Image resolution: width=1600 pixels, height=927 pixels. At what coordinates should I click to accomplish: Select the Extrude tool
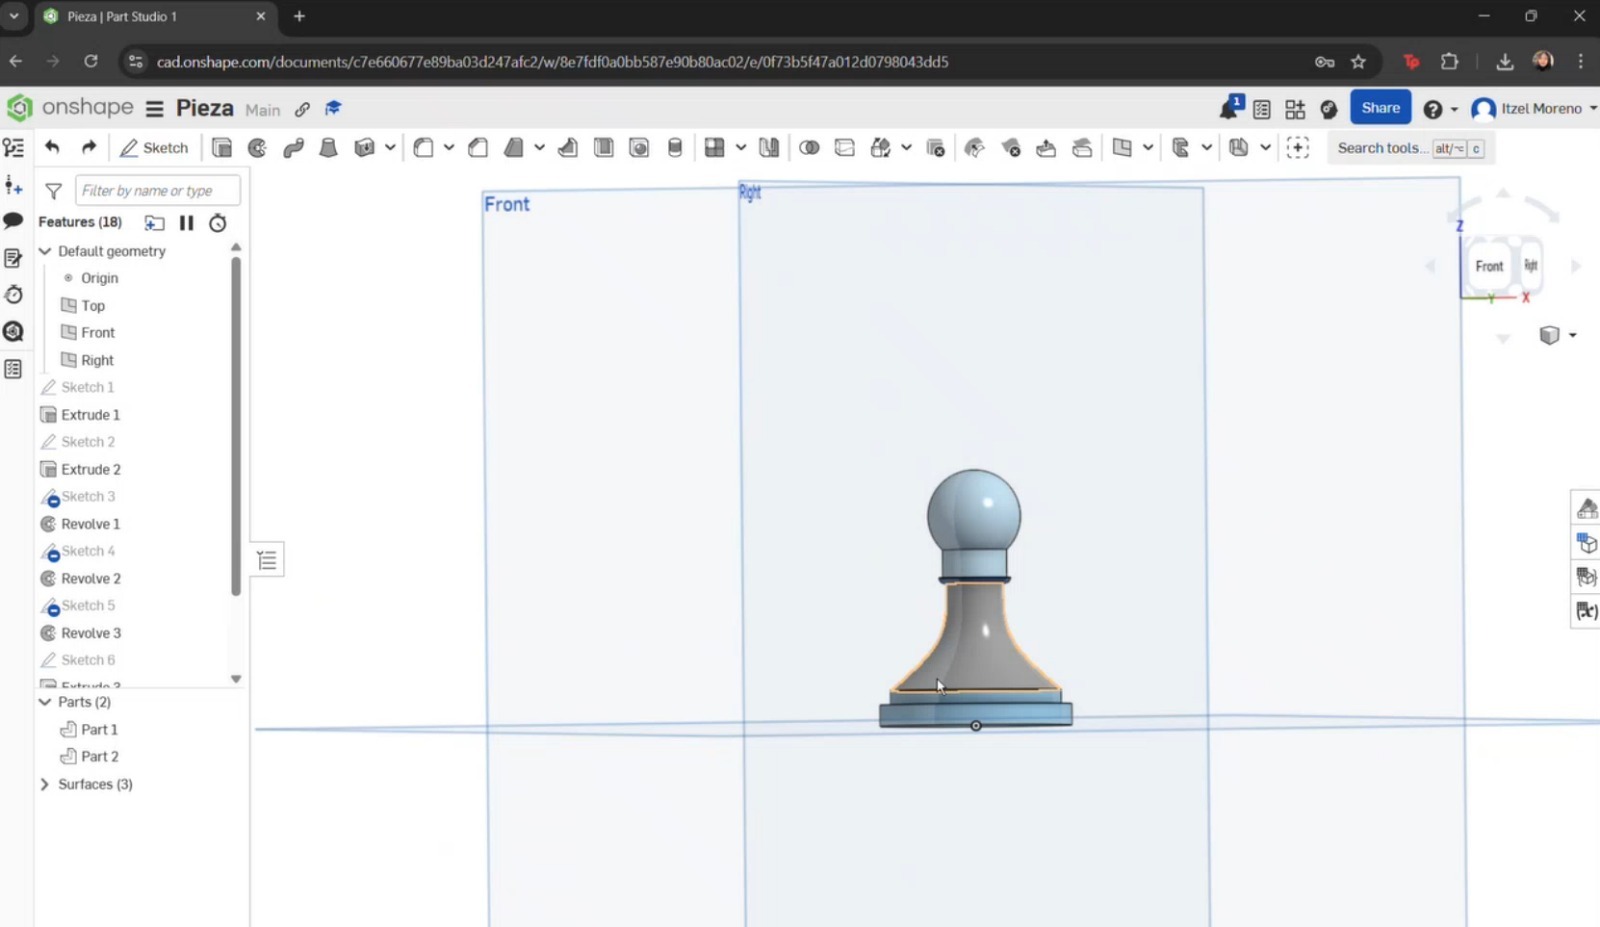[x=222, y=147]
